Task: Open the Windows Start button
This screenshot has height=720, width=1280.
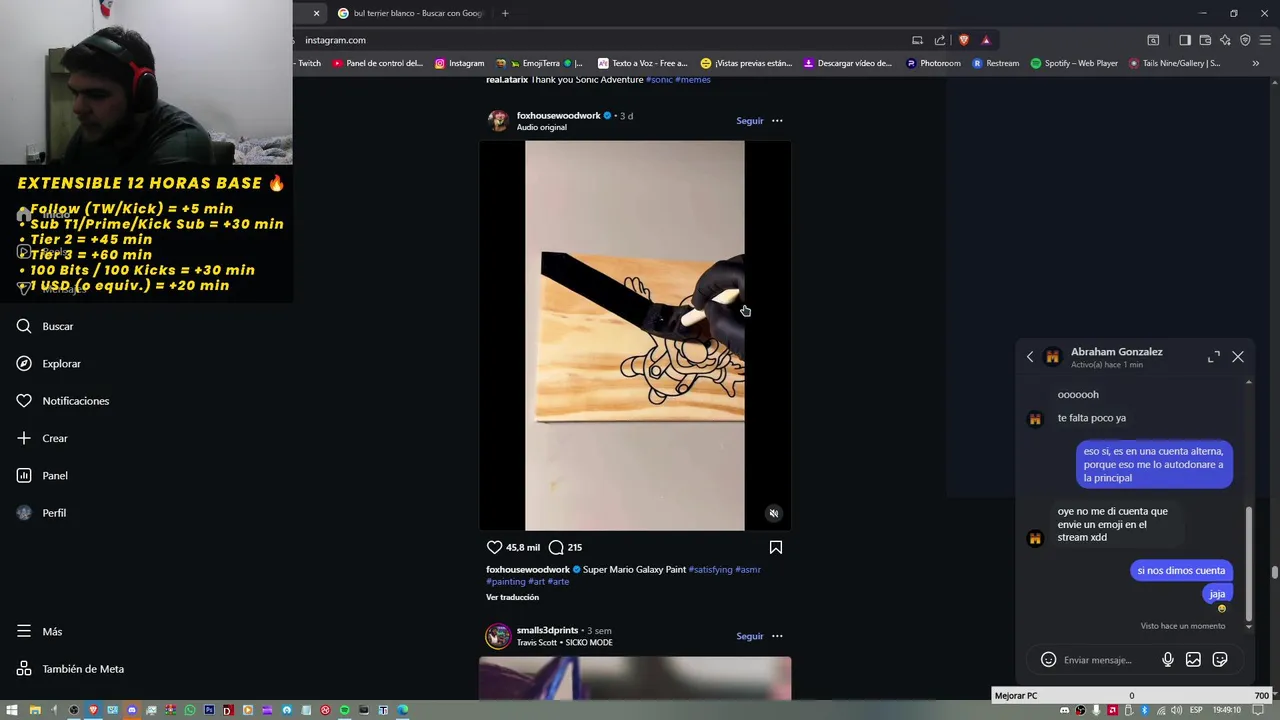Action: (x=12, y=710)
